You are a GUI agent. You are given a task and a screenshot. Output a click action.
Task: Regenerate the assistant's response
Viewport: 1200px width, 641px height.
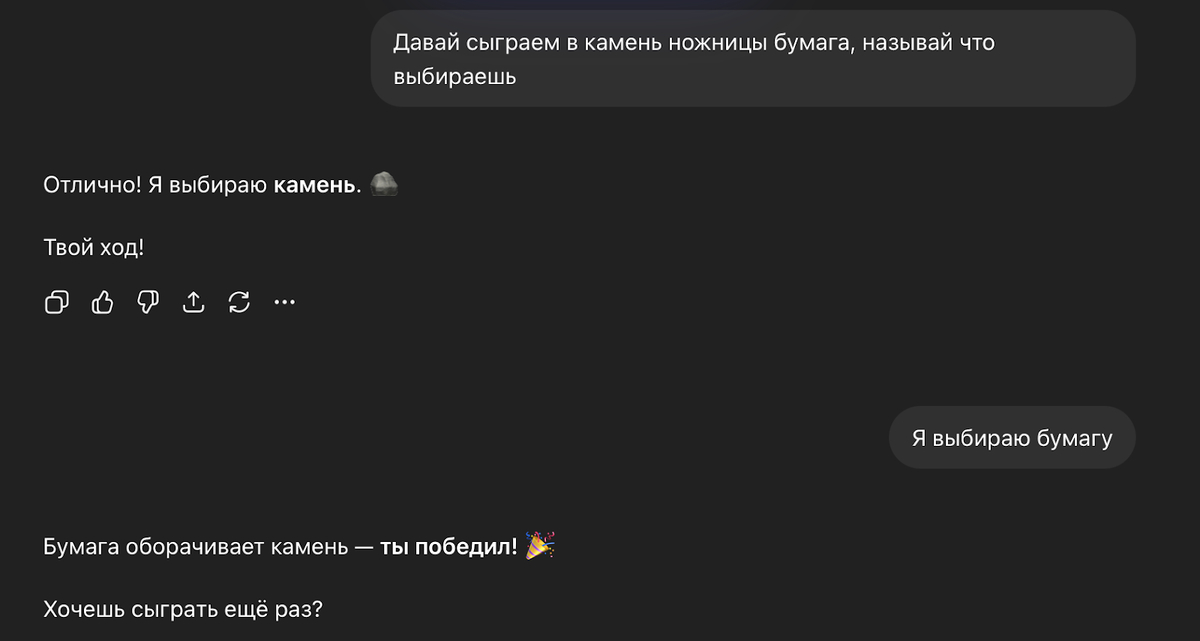click(239, 302)
